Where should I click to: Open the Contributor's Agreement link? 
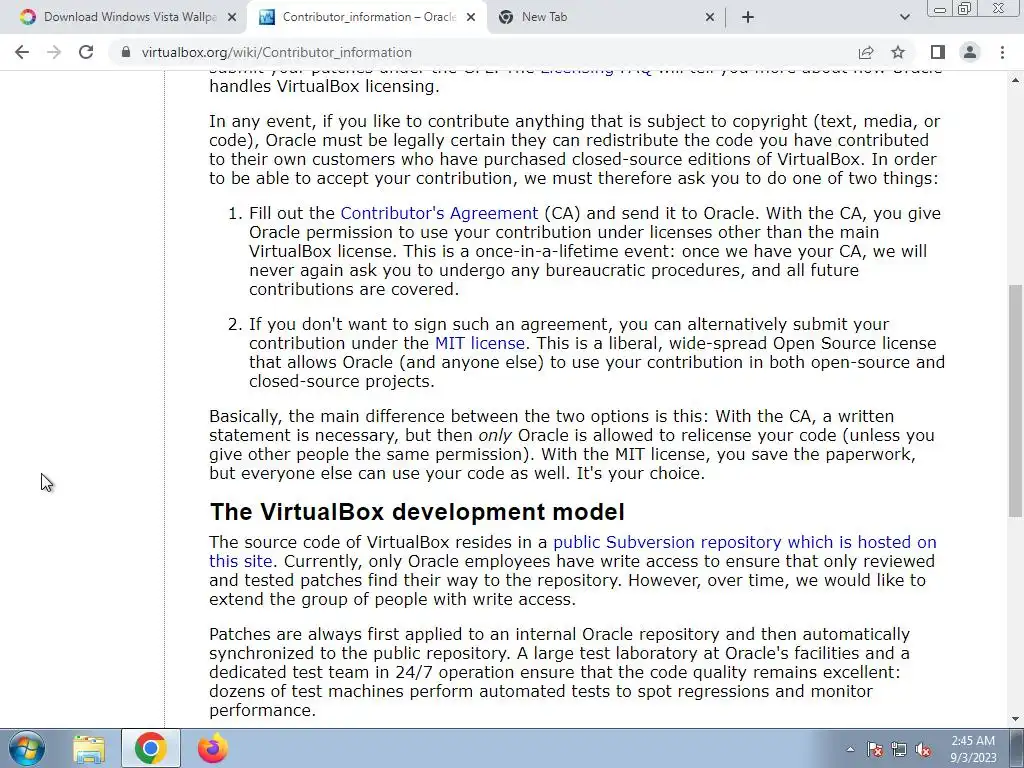[440, 214]
